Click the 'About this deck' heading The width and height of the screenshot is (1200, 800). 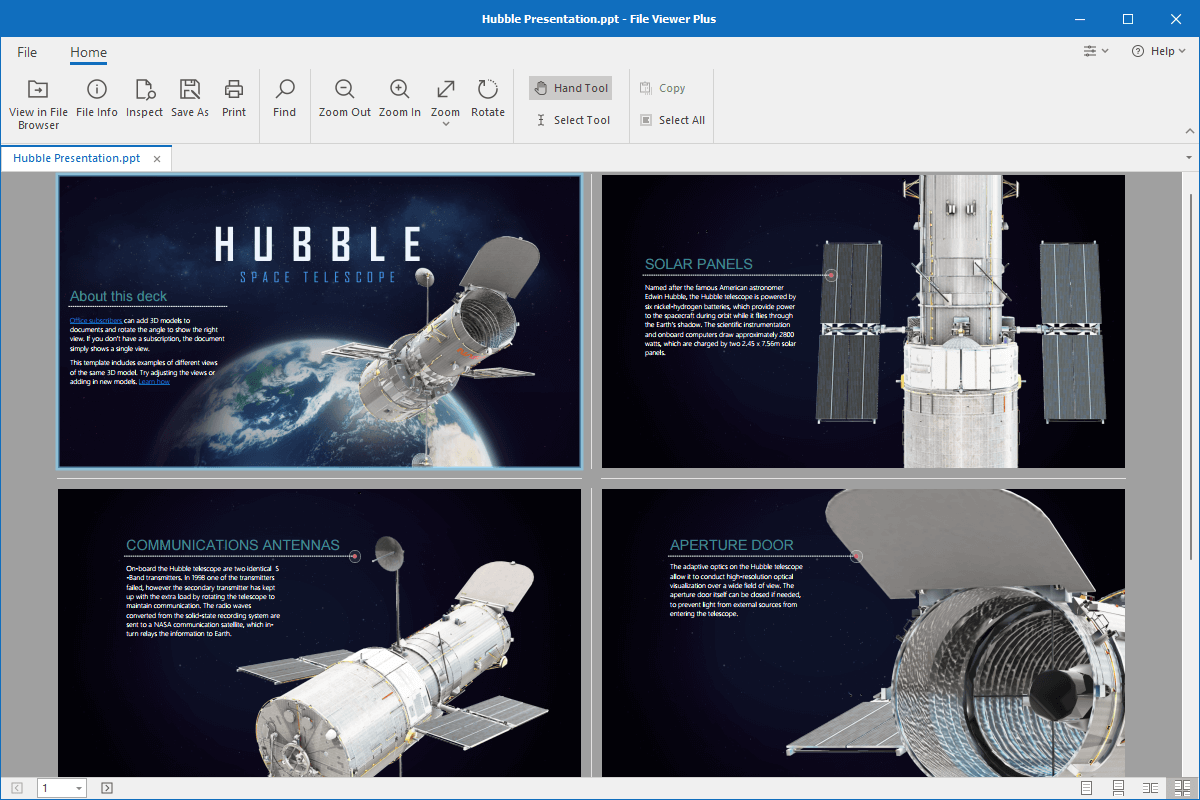click(x=119, y=296)
